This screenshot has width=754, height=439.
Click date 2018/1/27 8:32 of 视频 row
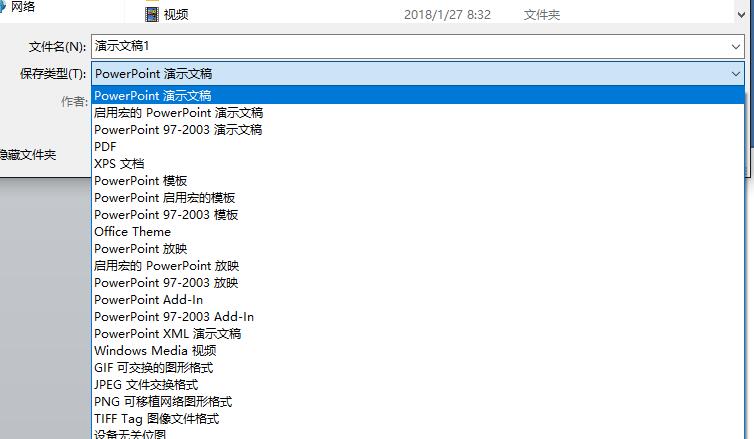(447, 15)
